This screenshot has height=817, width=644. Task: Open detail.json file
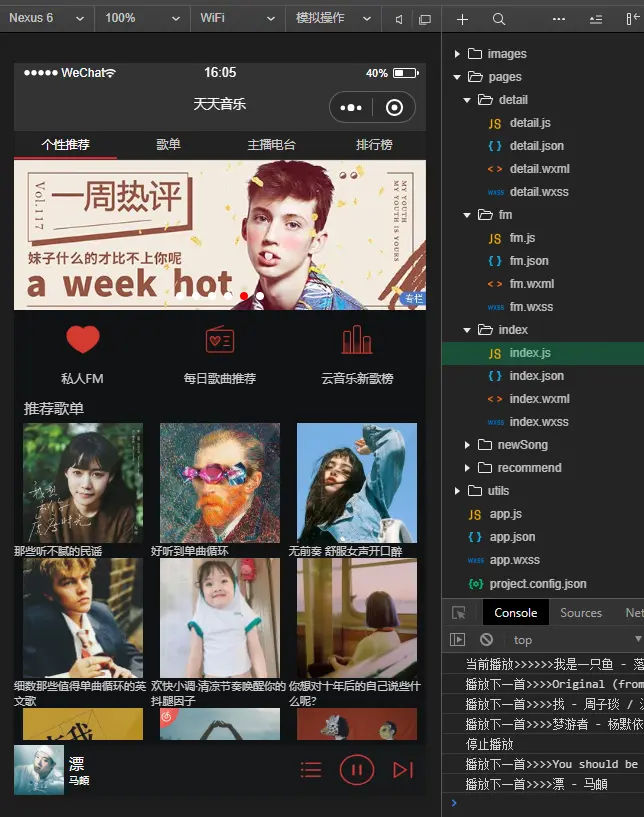pos(537,146)
